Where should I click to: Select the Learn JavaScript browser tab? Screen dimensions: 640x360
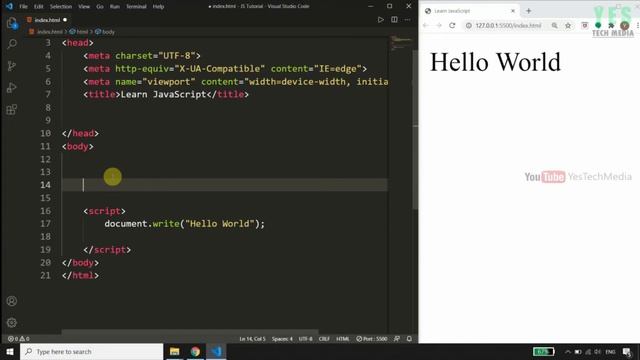coord(469,11)
